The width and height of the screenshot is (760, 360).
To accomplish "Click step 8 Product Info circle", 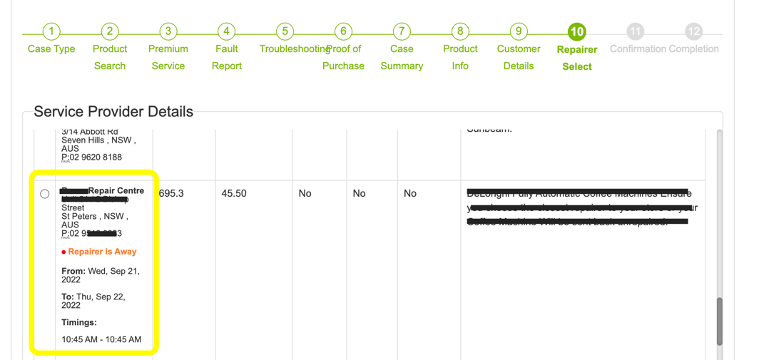I will (x=460, y=32).
